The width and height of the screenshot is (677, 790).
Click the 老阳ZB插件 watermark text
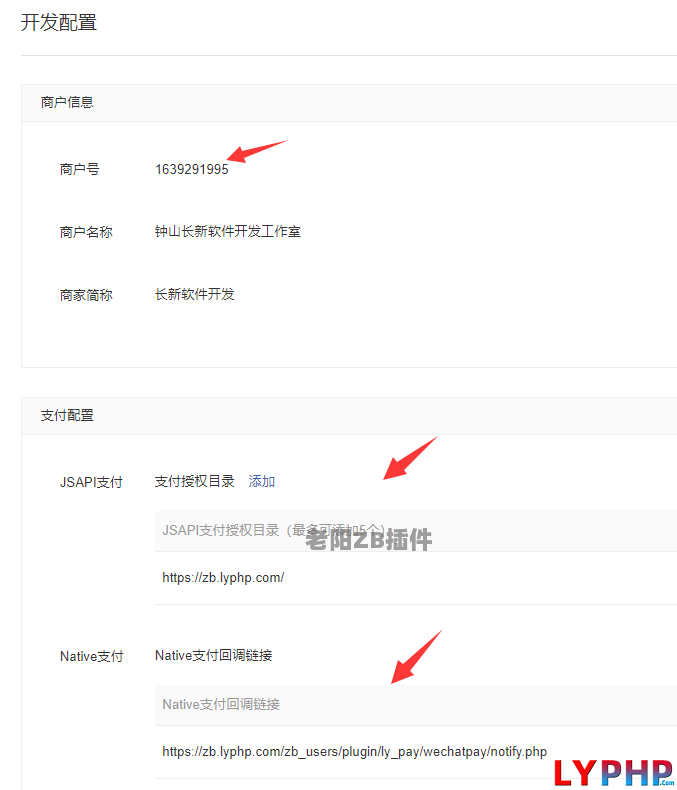click(368, 540)
